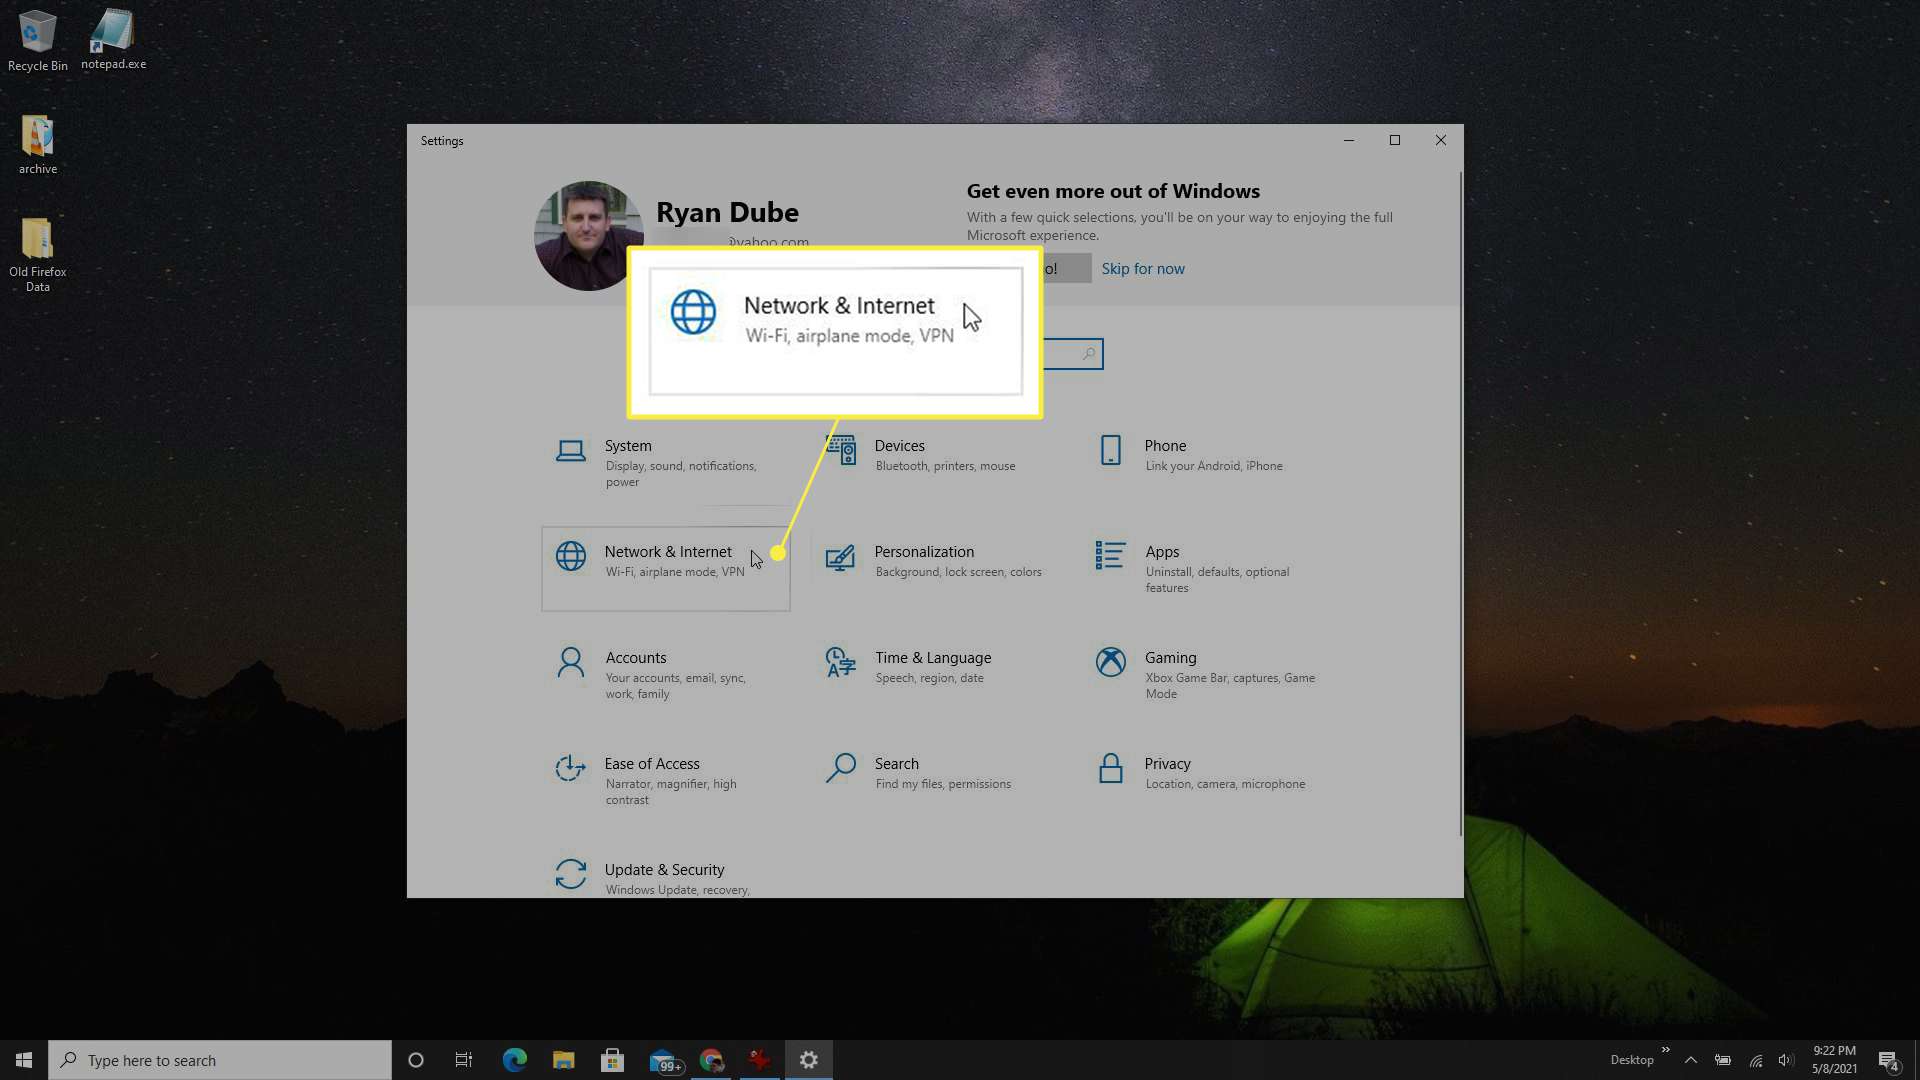Image resolution: width=1920 pixels, height=1080 pixels.
Task: Click Skip for now link
Action: coord(1143,269)
